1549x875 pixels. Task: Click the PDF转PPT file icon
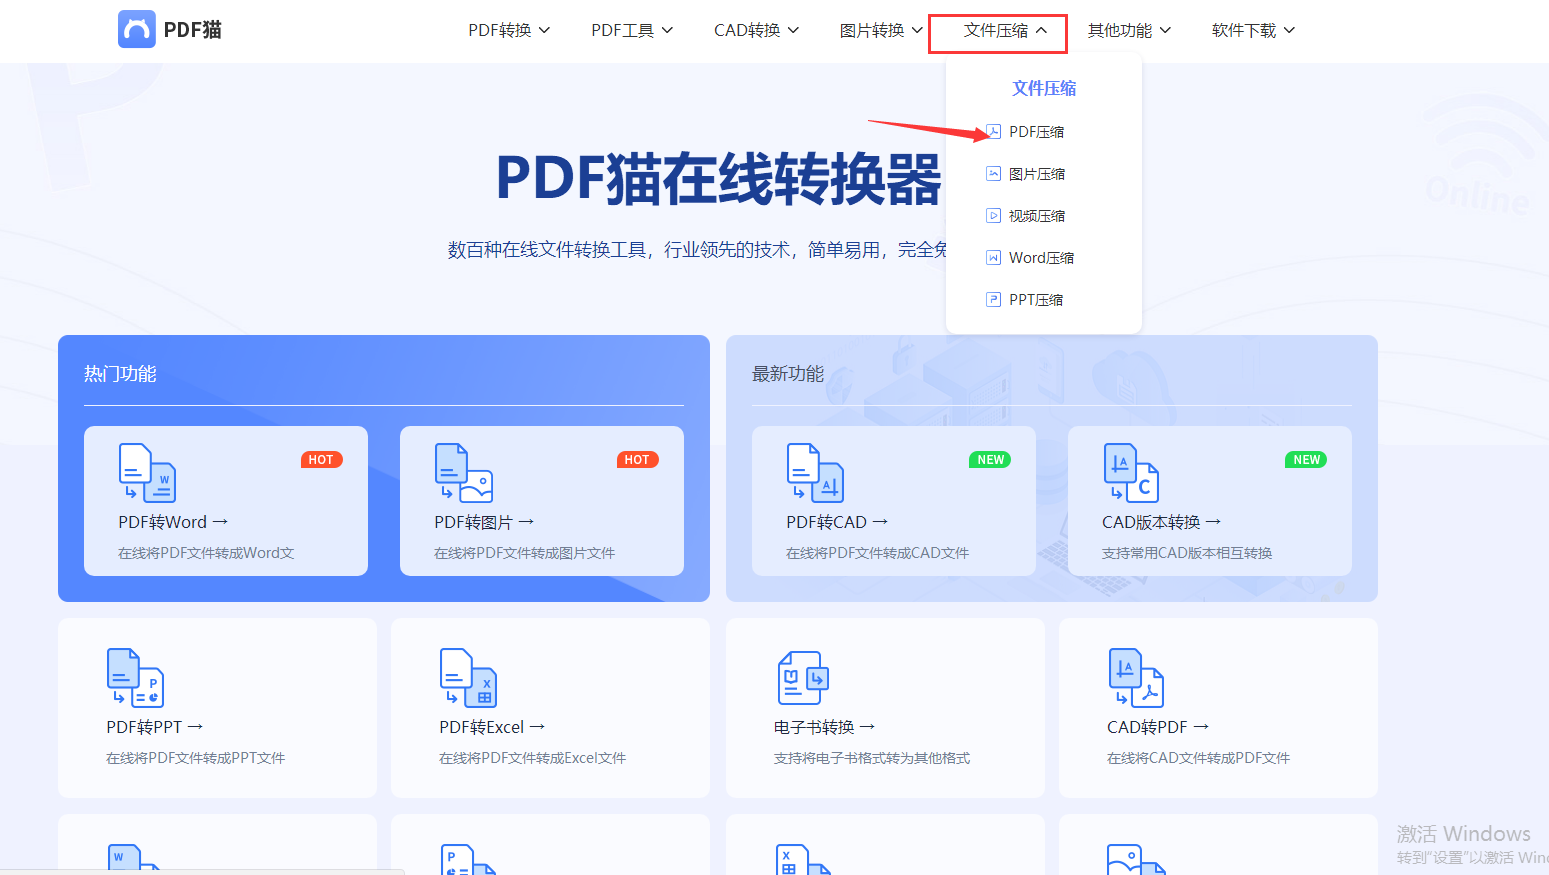136,677
